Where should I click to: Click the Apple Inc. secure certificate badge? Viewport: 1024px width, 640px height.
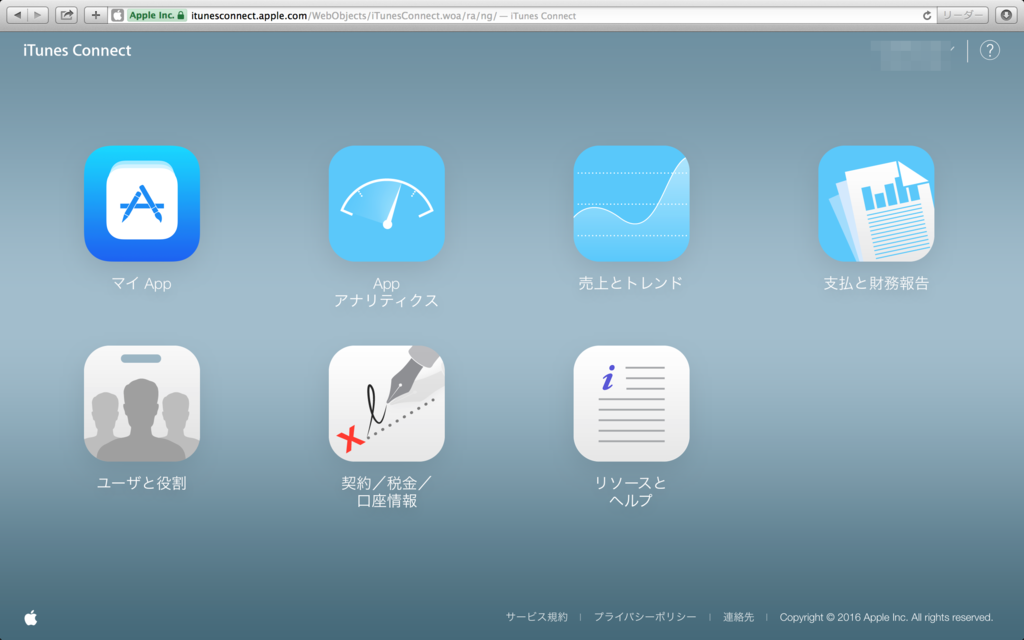coord(156,16)
